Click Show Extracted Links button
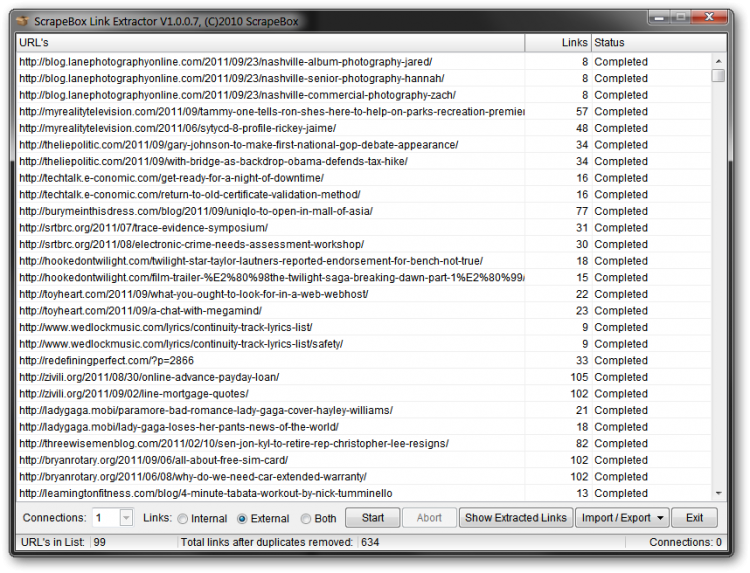 click(515, 518)
